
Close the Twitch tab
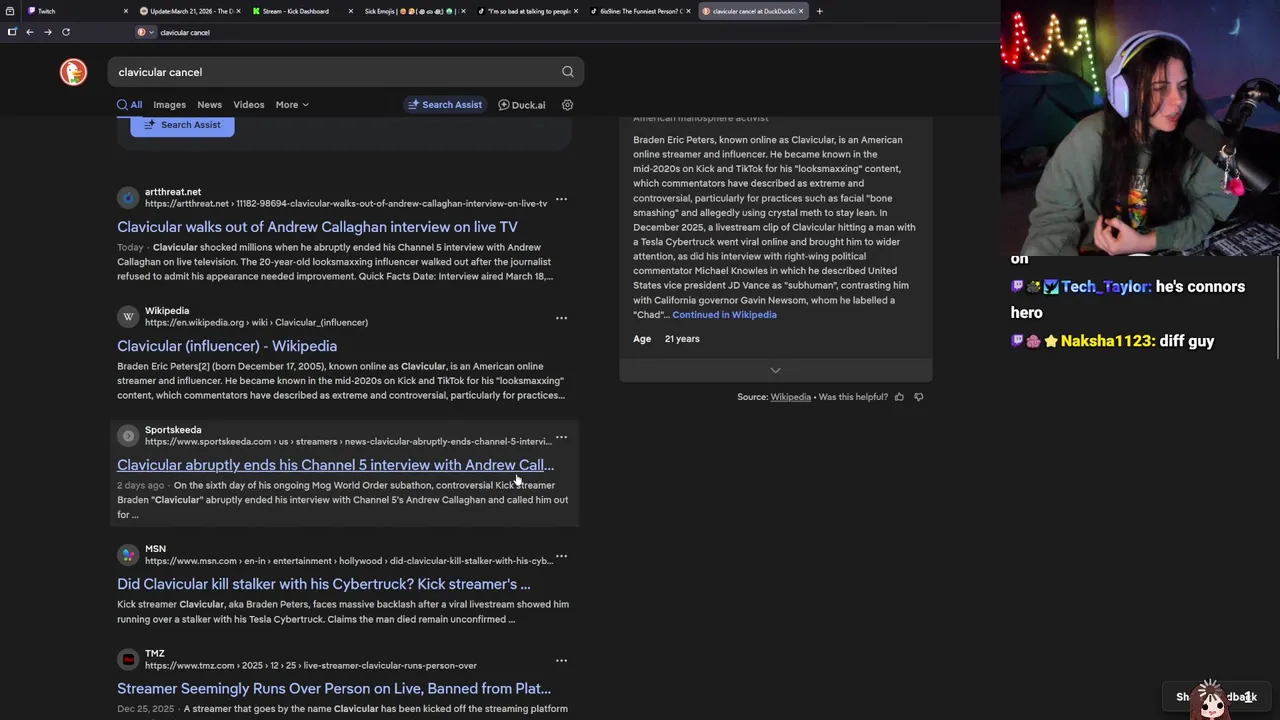[x=125, y=11]
